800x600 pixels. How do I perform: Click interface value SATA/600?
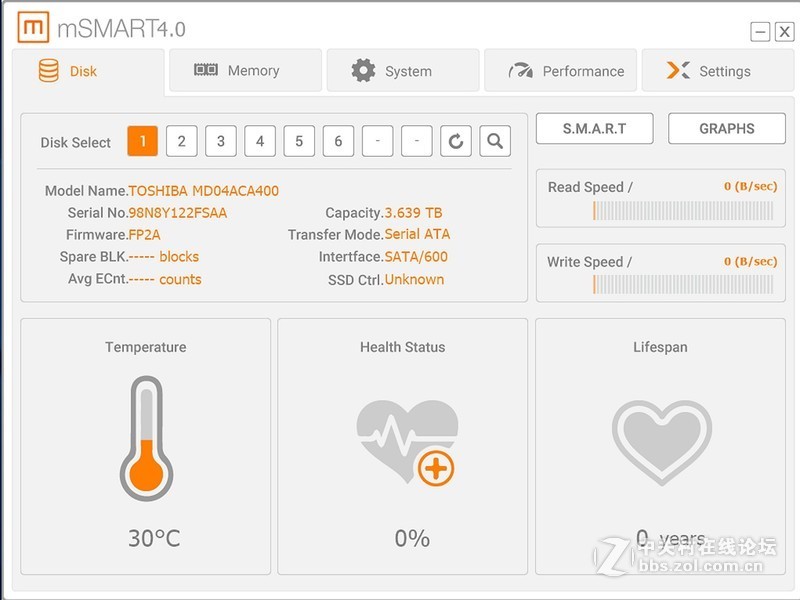click(x=416, y=257)
